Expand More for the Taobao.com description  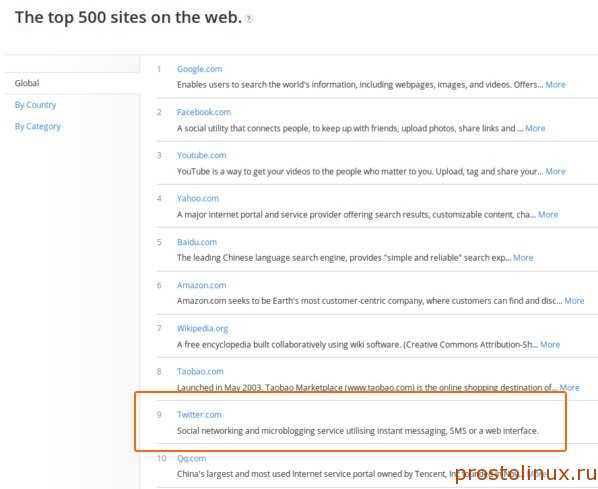click(x=569, y=388)
